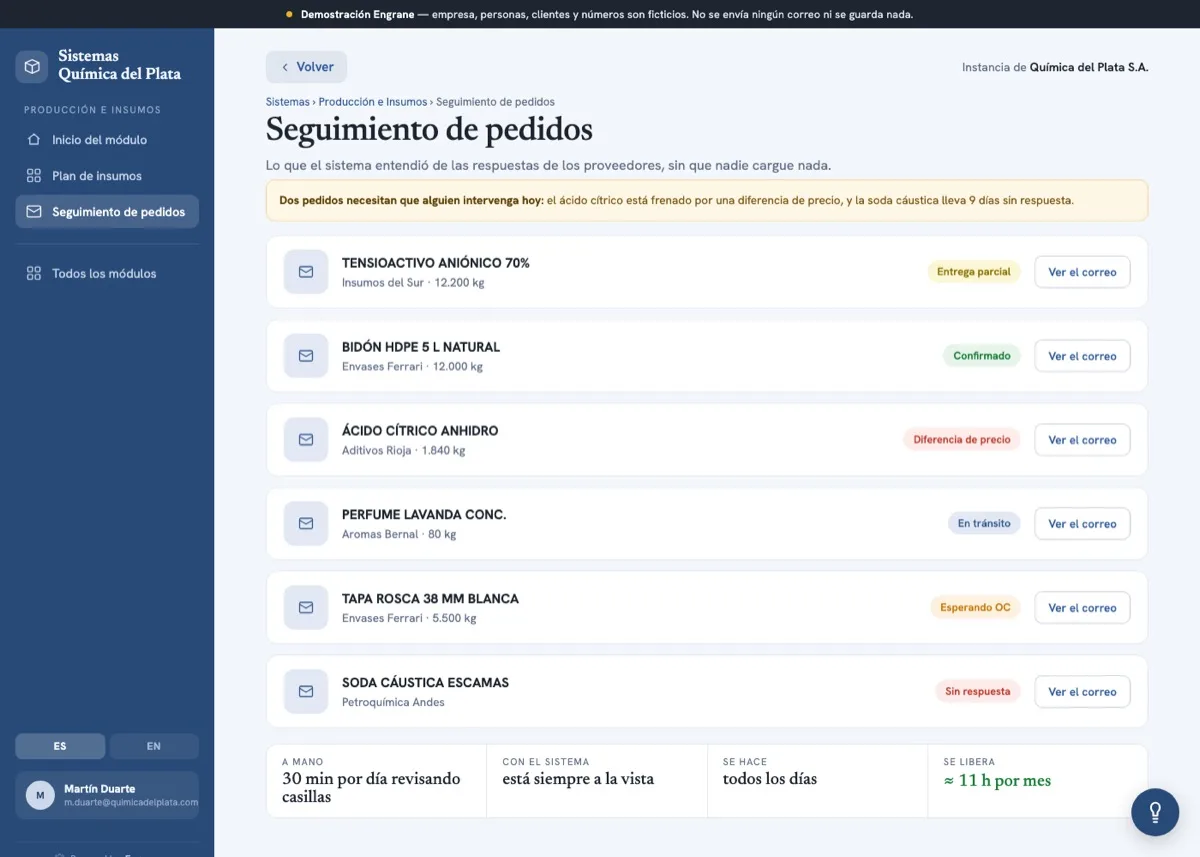Click the Diferencia de precio status badge
Screen dimensions: 1200x857
click(x=962, y=440)
